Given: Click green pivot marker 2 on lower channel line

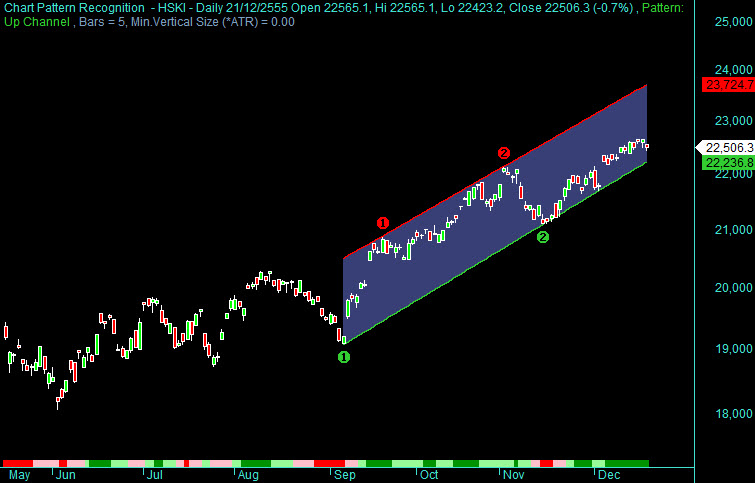Looking at the screenshot, I should click(543, 237).
